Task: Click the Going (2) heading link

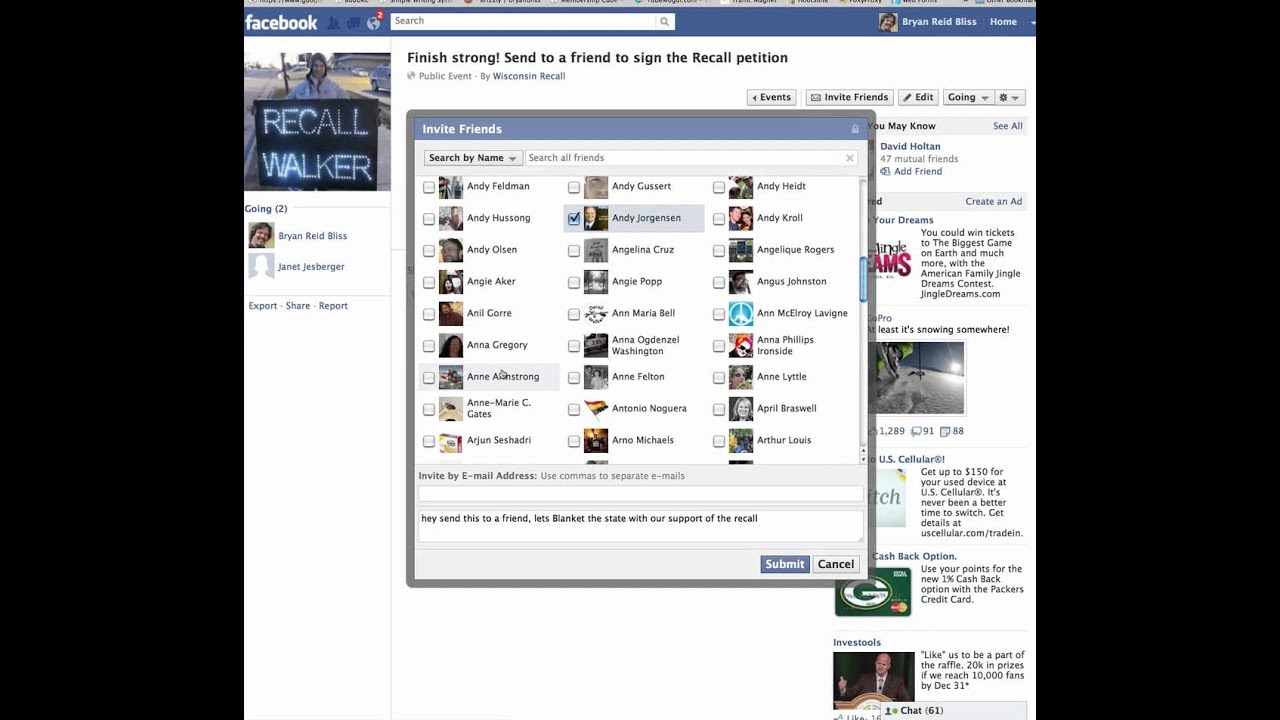Action: [x=266, y=209]
